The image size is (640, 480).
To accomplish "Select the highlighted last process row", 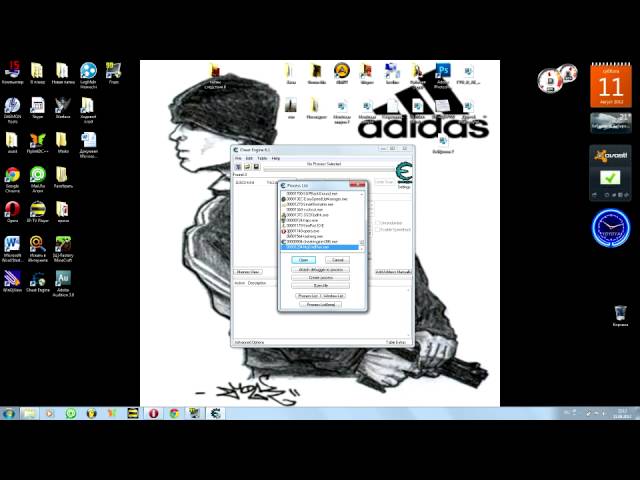I will tap(320, 247).
